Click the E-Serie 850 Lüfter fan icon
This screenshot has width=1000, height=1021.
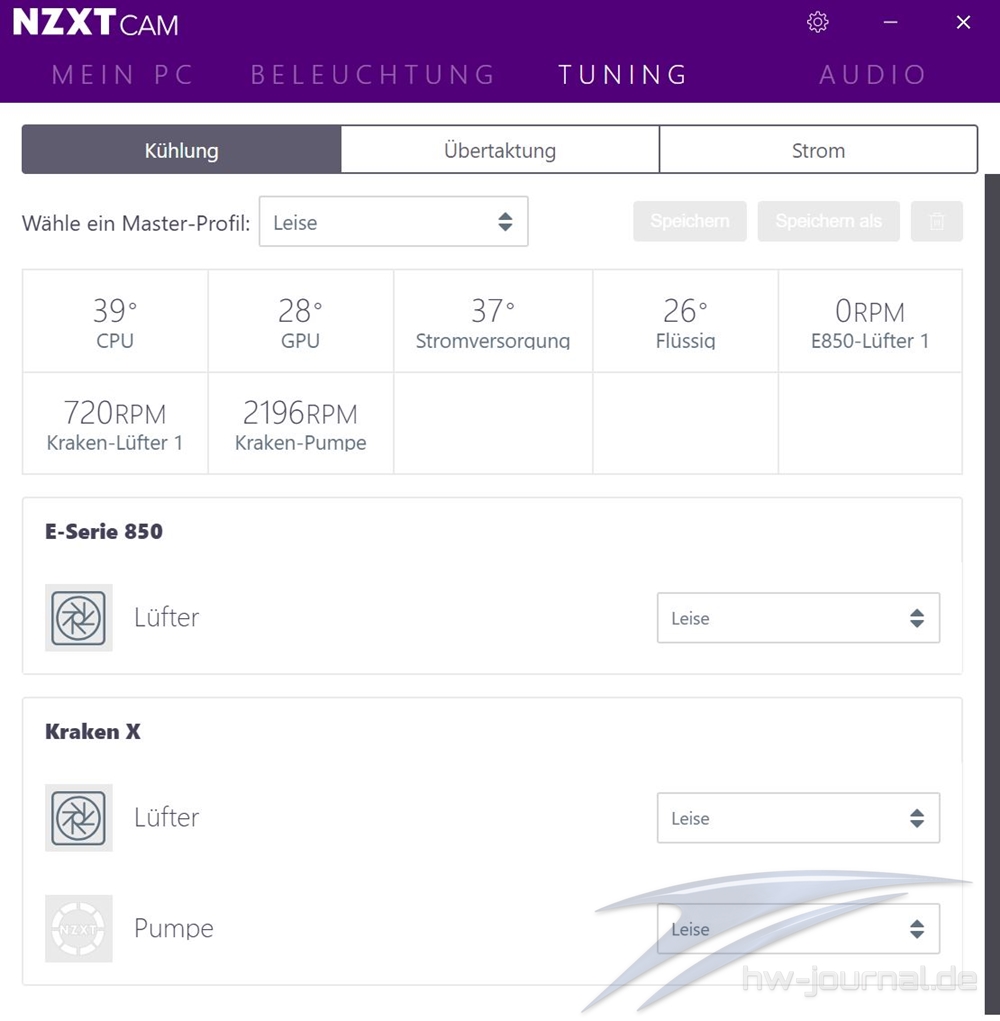[x=79, y=617]
